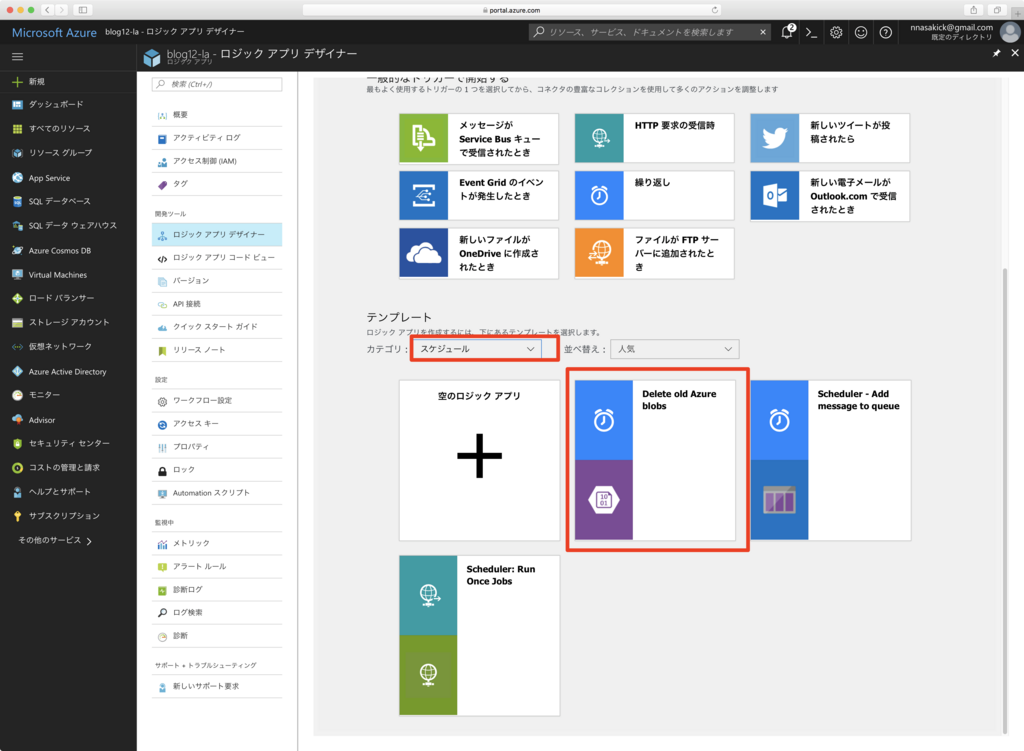This screenshot has width=1024, height=751.
Task: Open Advisor in the sidebar
Action: pyautogui.click(x=42, y=420)
